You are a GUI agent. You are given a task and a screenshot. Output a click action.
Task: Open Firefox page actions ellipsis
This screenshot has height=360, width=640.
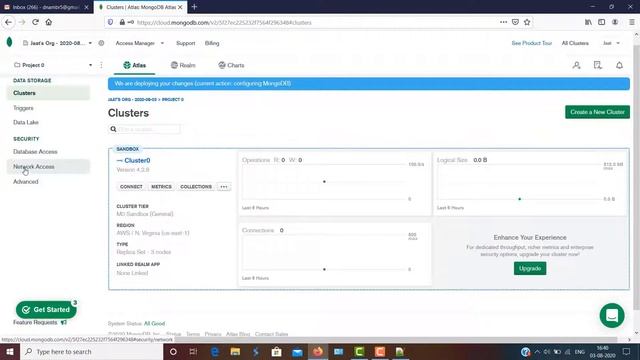(x=503, y=22)
